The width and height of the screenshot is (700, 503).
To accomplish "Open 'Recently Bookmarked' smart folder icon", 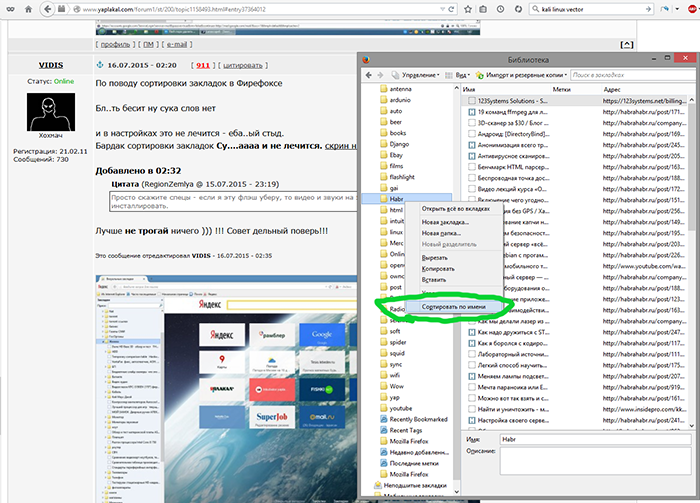I will pos(383,419).
